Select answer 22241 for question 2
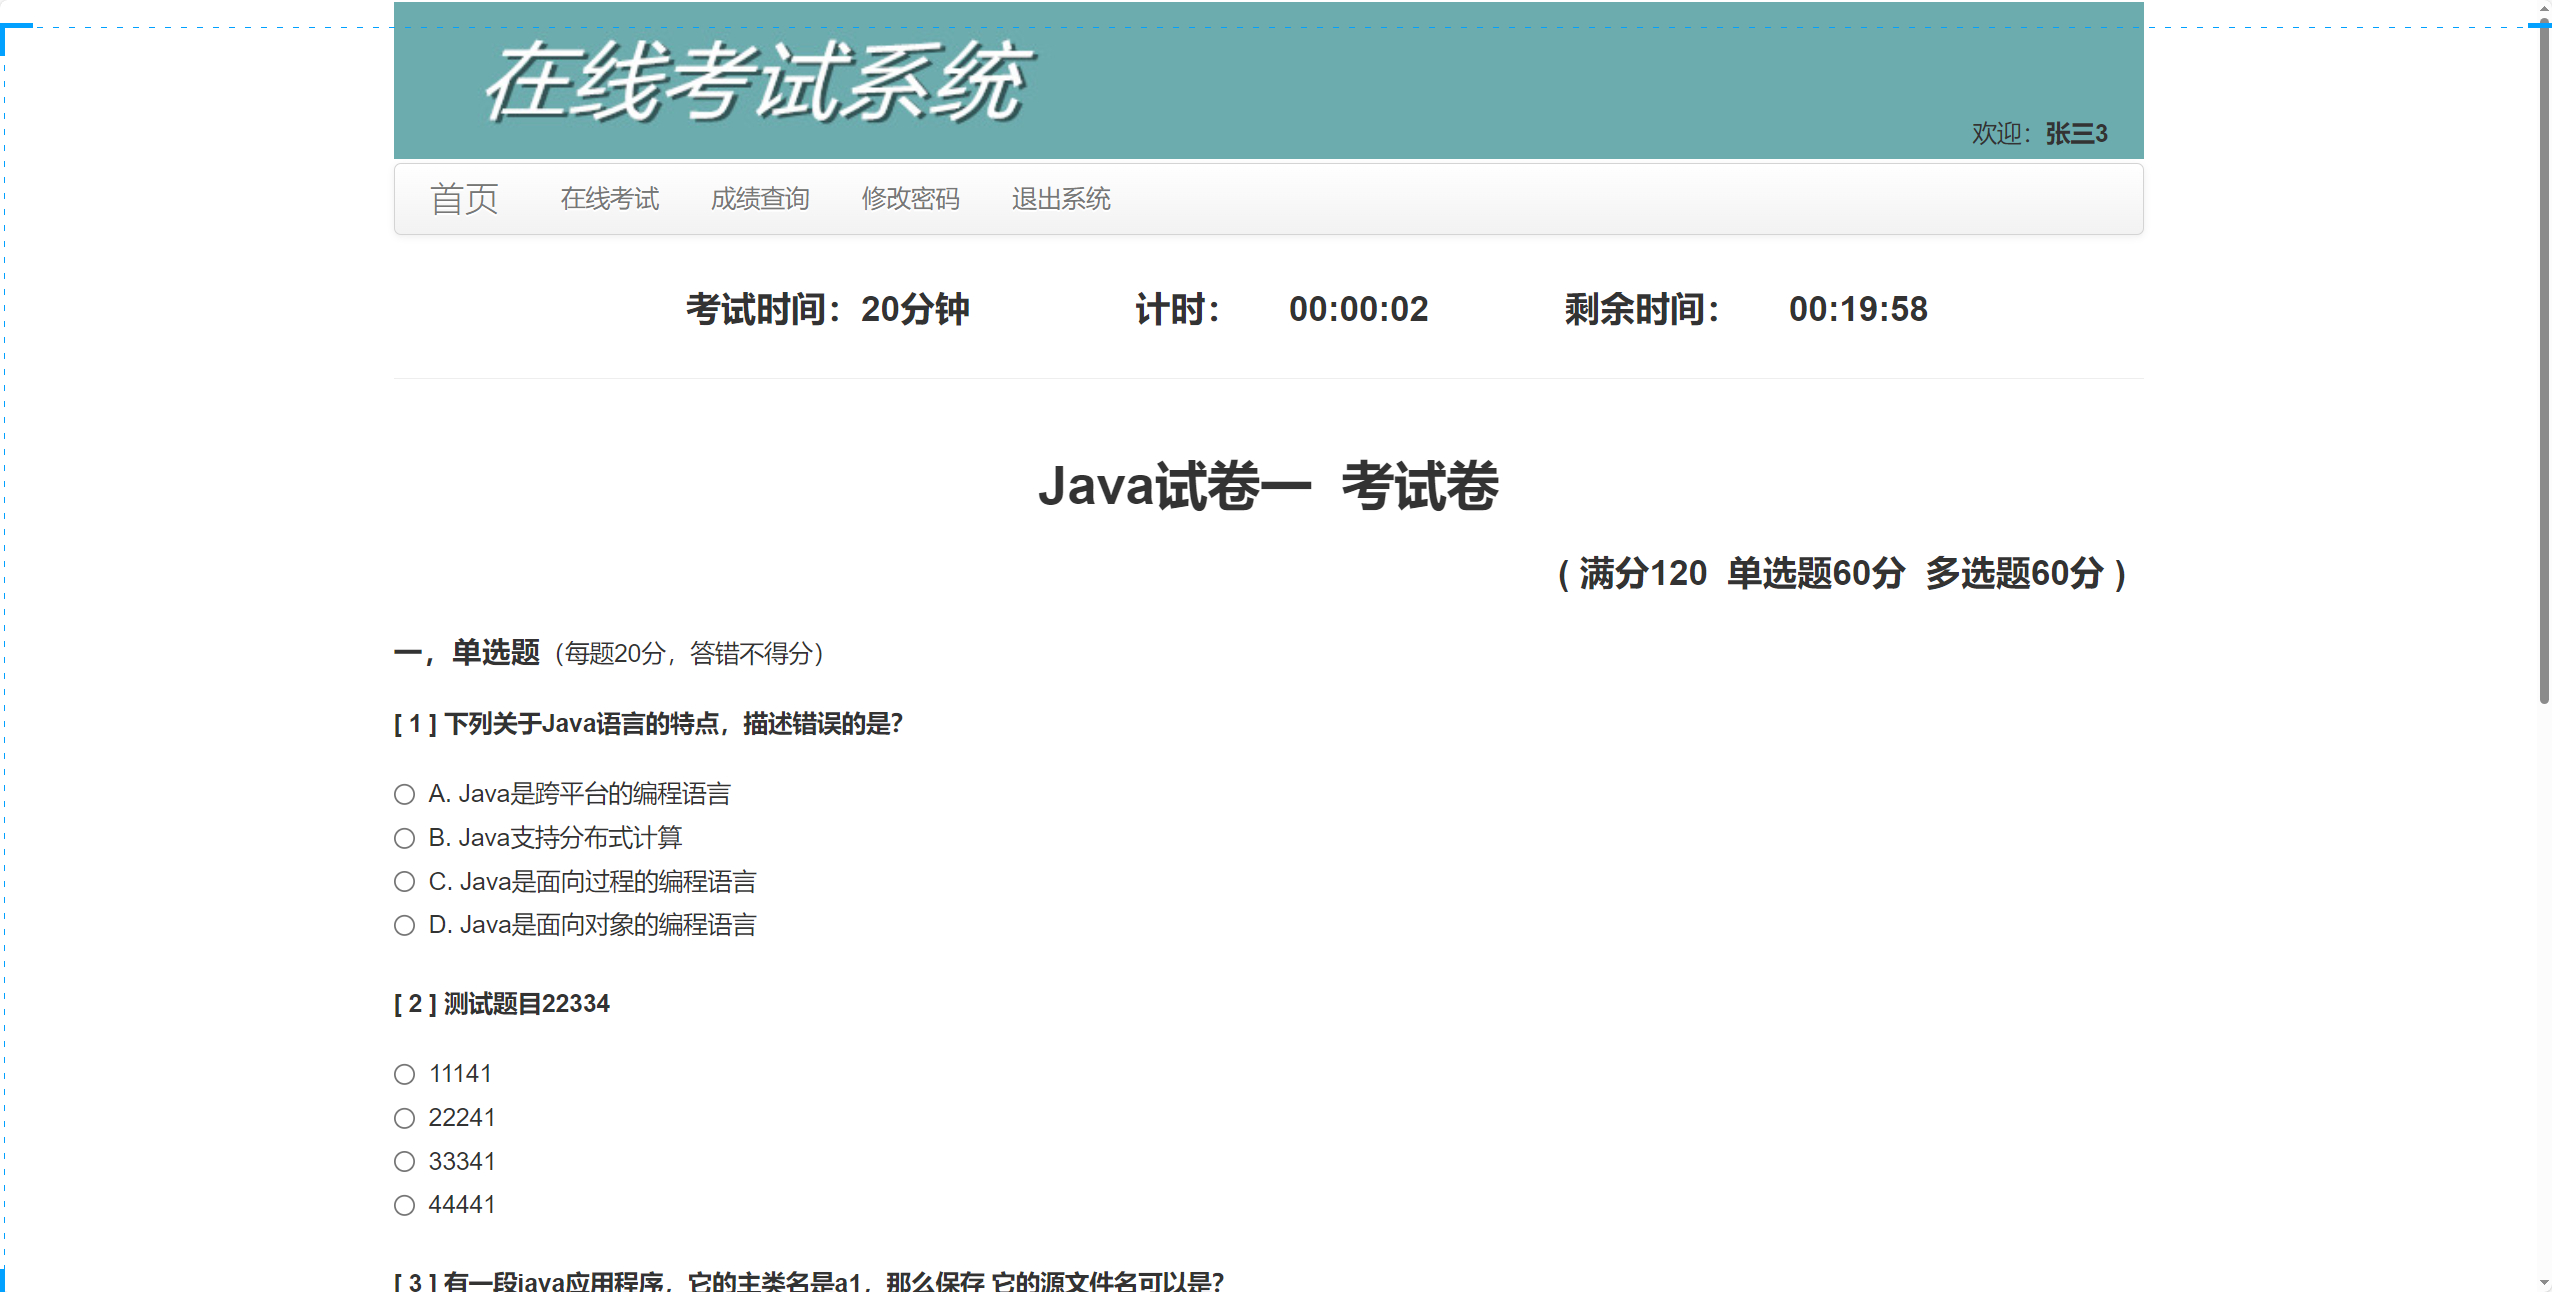Image resolution: width=2552 pixels, height=1292 pixels. click(404, 1118)
